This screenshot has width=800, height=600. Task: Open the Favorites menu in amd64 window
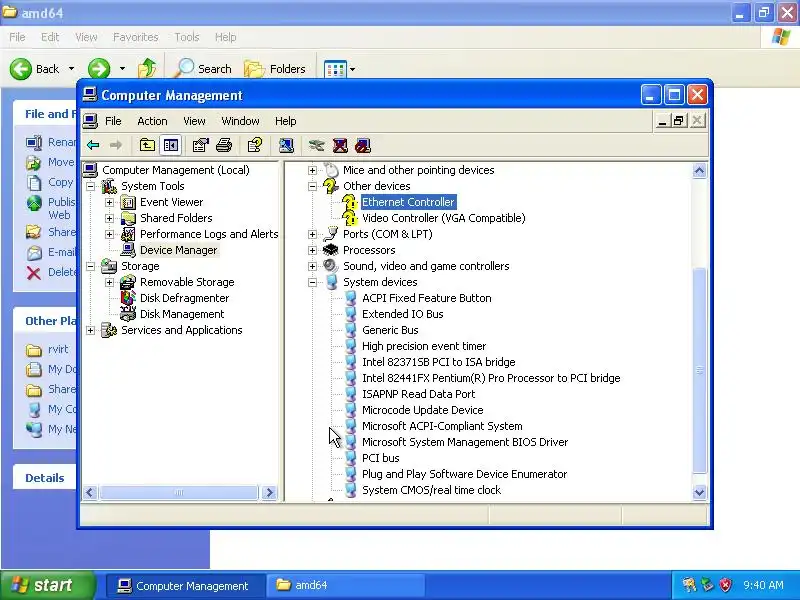coord(136,37)
